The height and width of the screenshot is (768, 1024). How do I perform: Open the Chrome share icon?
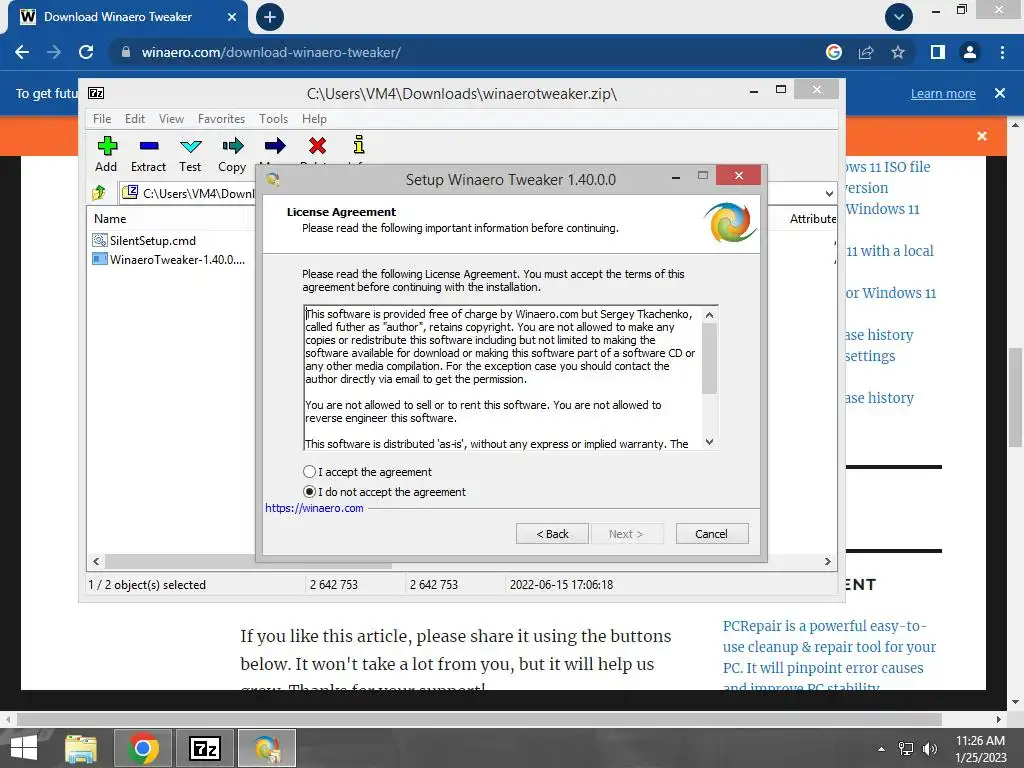[866, 52]
